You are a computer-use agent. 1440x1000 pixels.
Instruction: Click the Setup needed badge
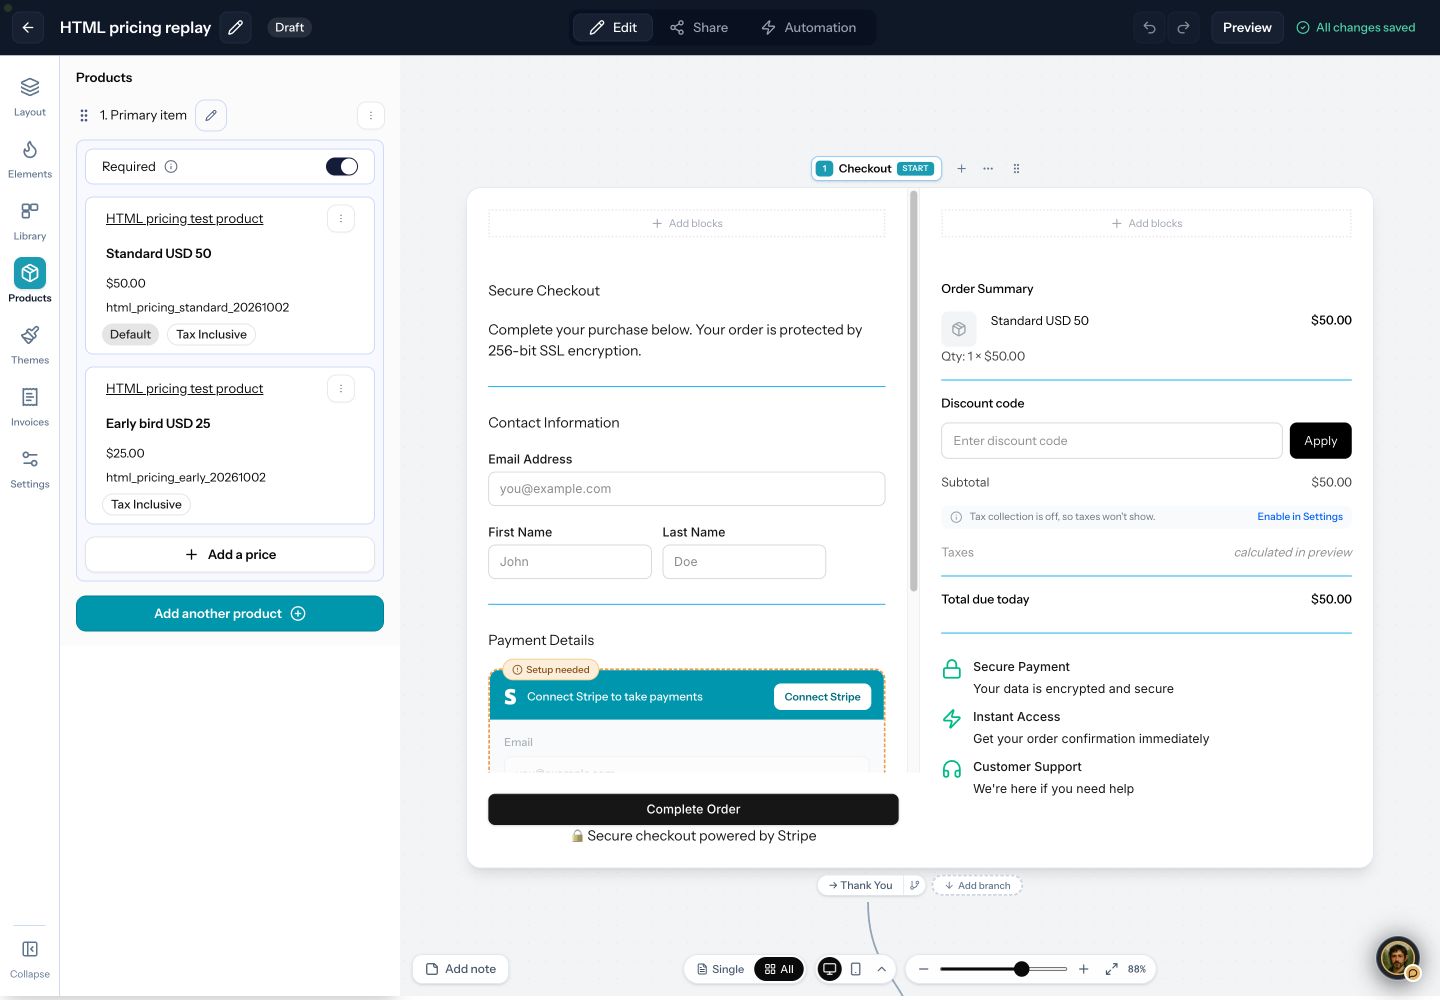(x=550, y=670)
